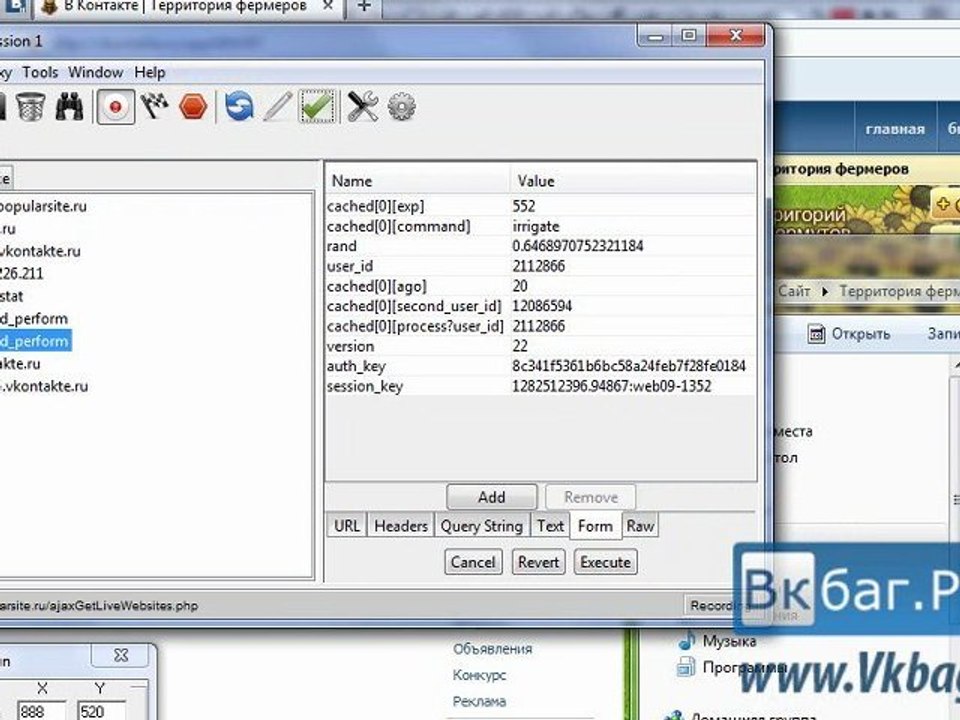
Task: Click главная link in the VK header
Action: click(895, 129)
